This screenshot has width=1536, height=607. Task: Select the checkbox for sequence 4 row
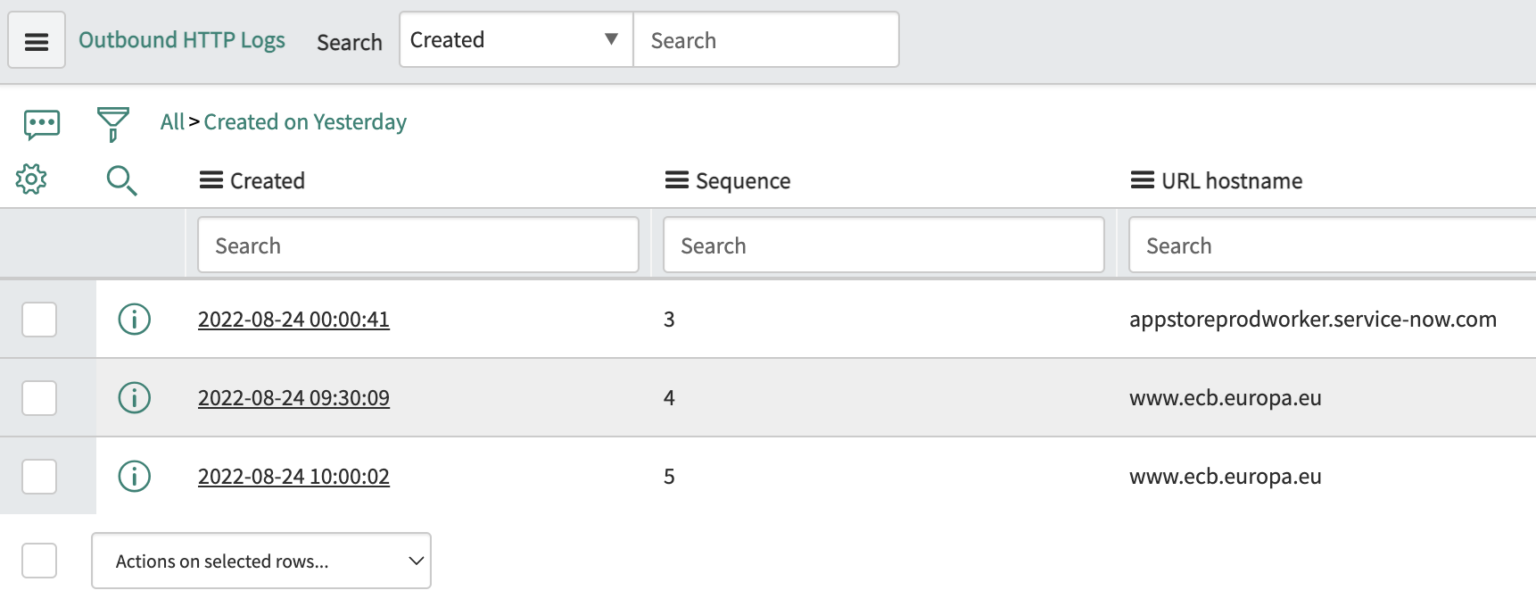coord(39,398)
